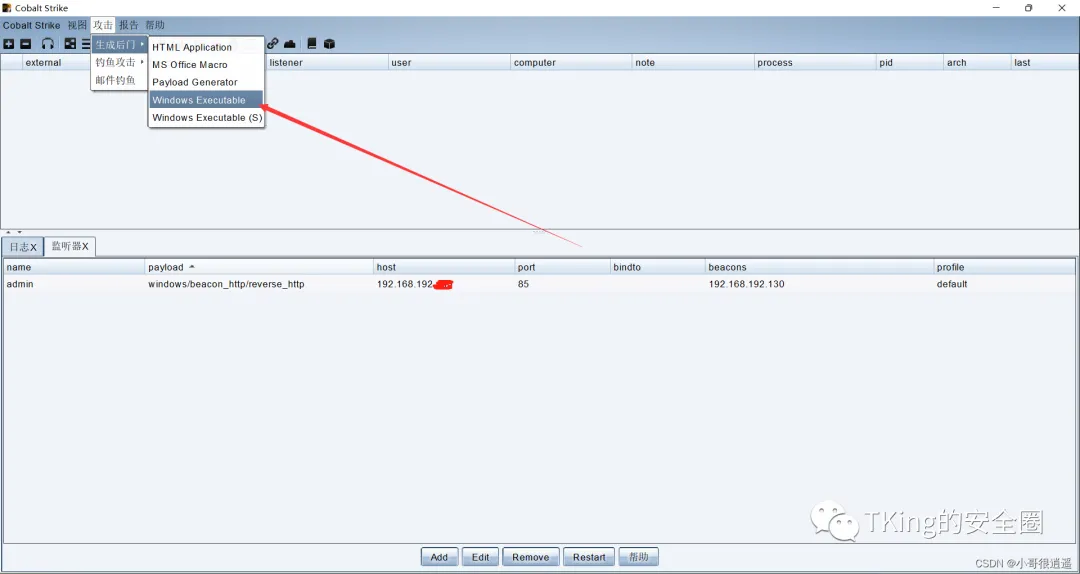Open the 视图 menu
1080x574 pixels.
(x=77, y=25)
